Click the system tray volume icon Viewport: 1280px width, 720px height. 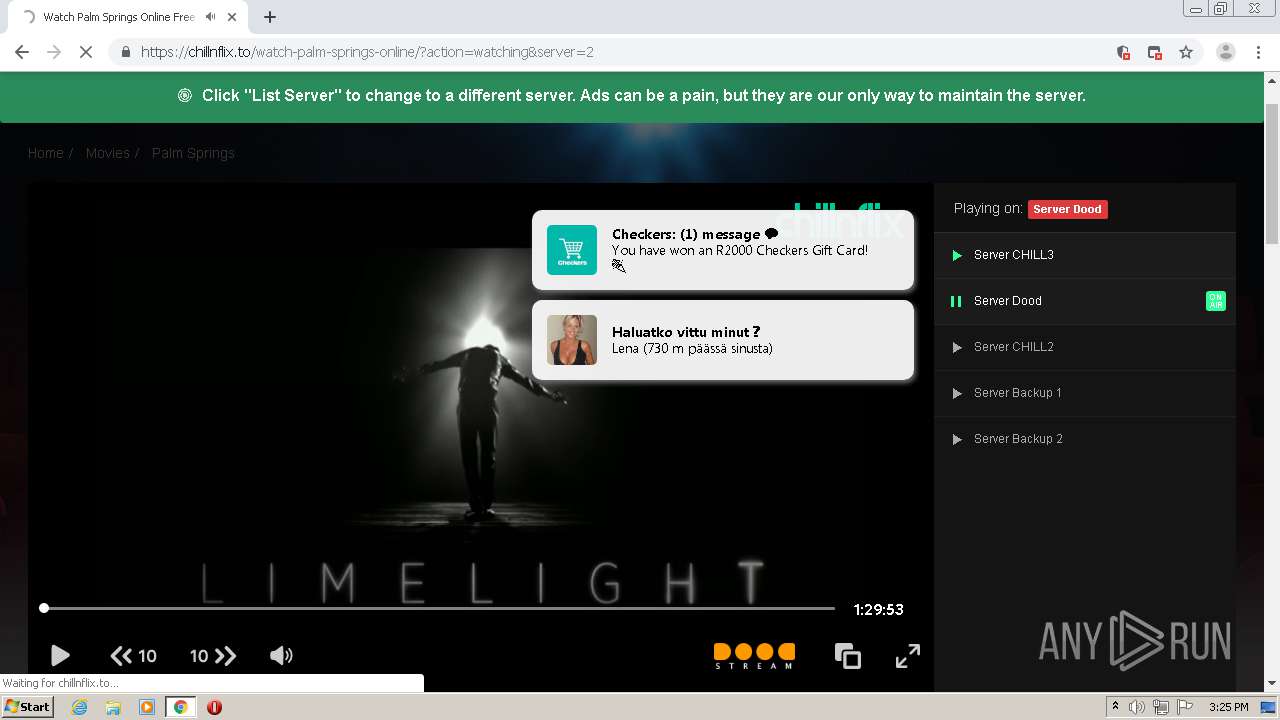tap(1137, 707)
